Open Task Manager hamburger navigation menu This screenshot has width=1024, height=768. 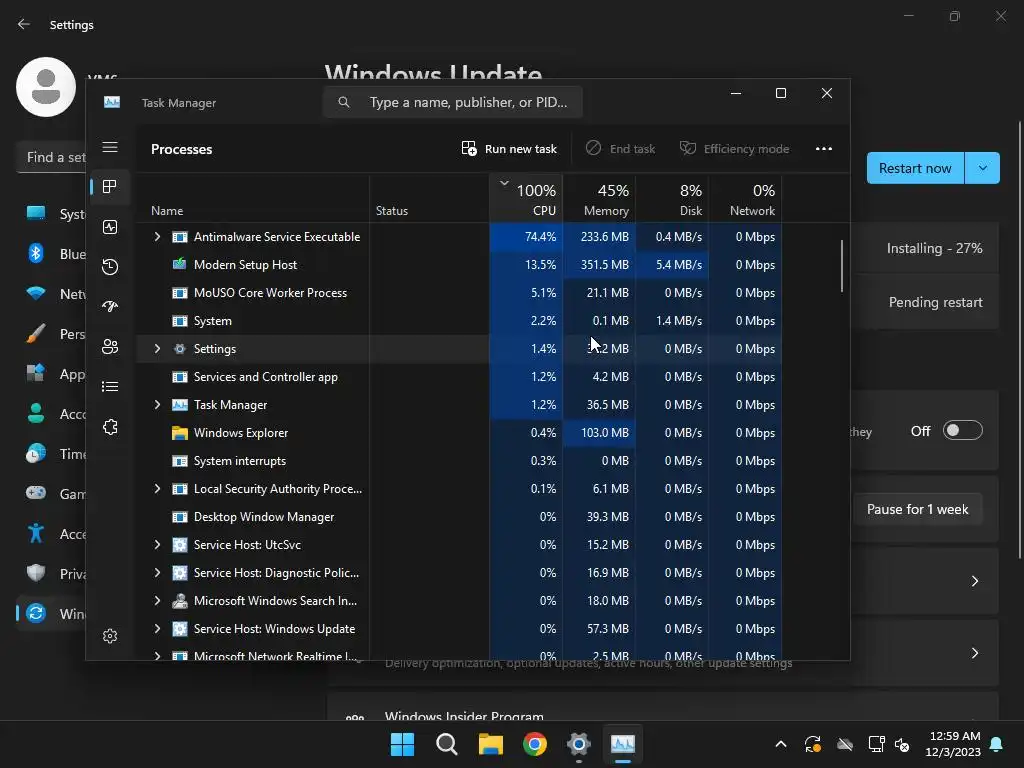[x=110, y=147]
